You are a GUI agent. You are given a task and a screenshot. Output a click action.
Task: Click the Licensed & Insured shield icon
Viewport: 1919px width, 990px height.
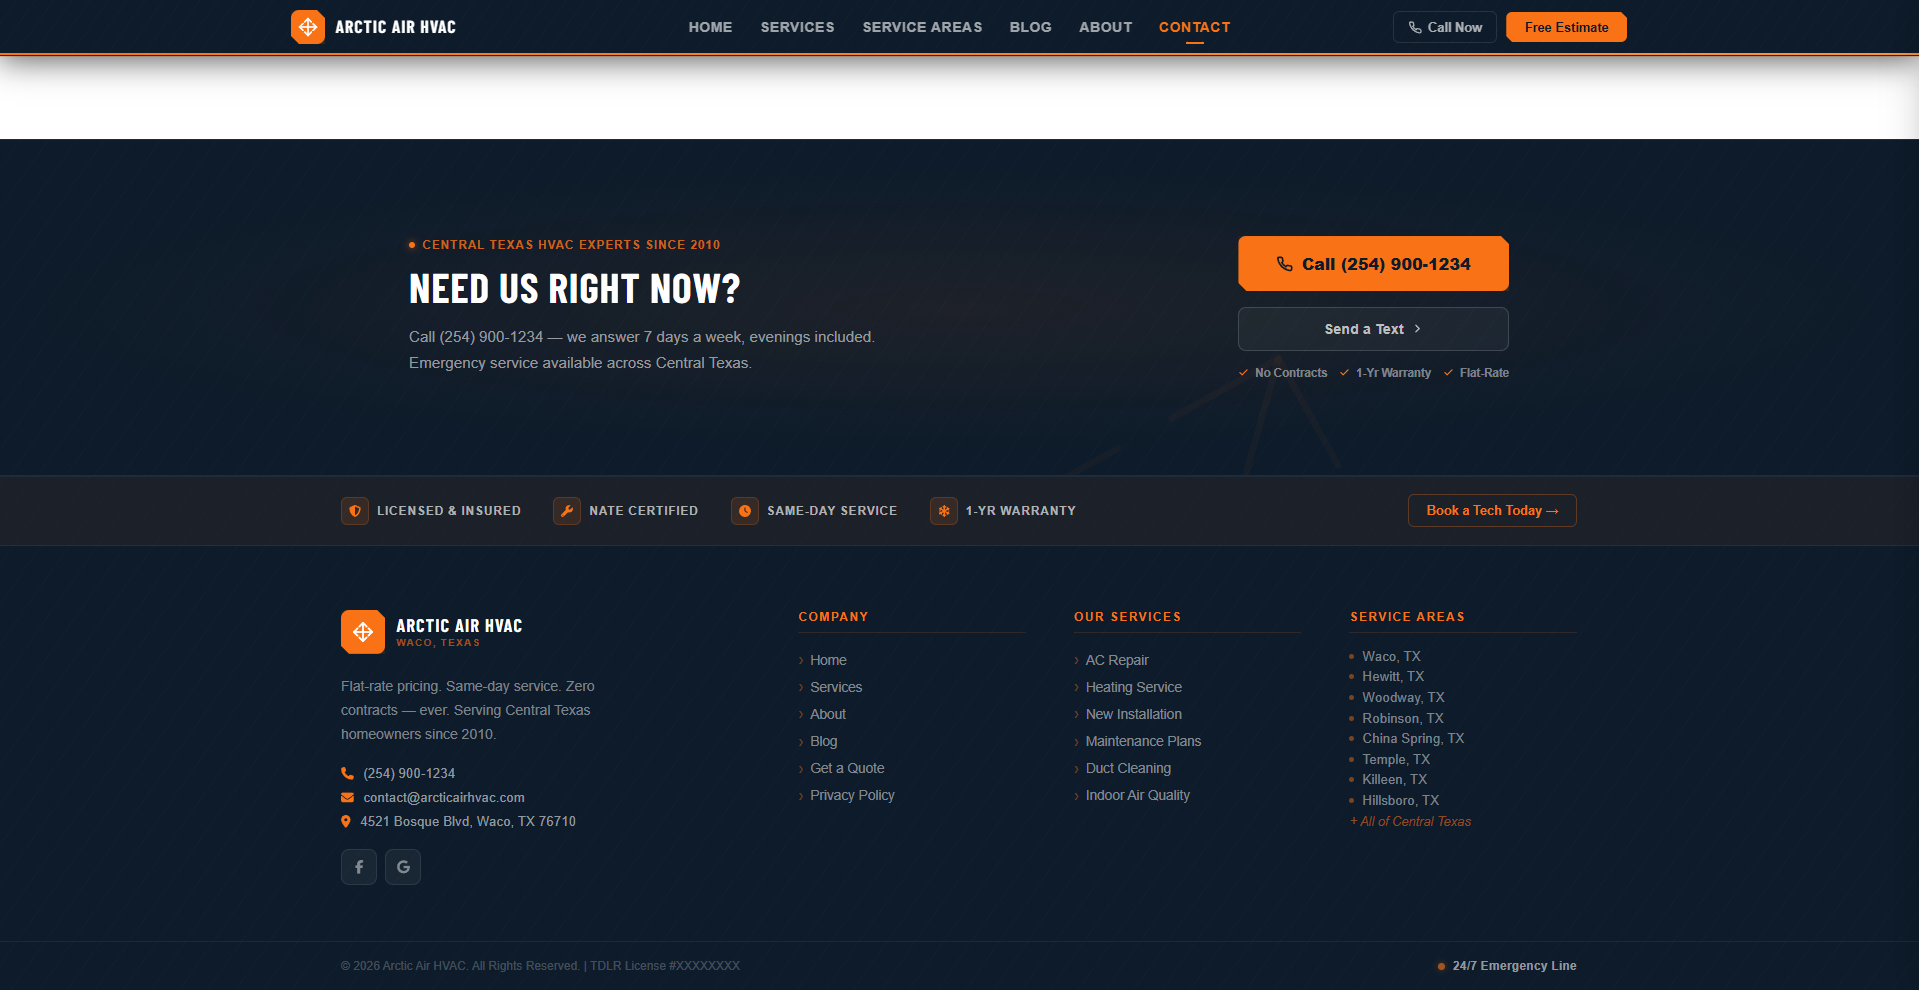click(355, 511)
